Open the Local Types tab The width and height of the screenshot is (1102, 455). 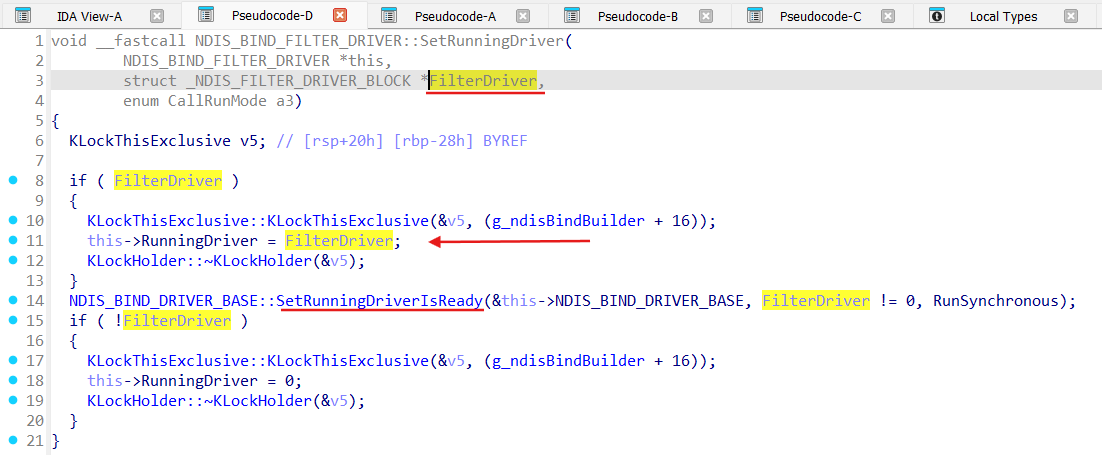click(x=1003, y=16)
